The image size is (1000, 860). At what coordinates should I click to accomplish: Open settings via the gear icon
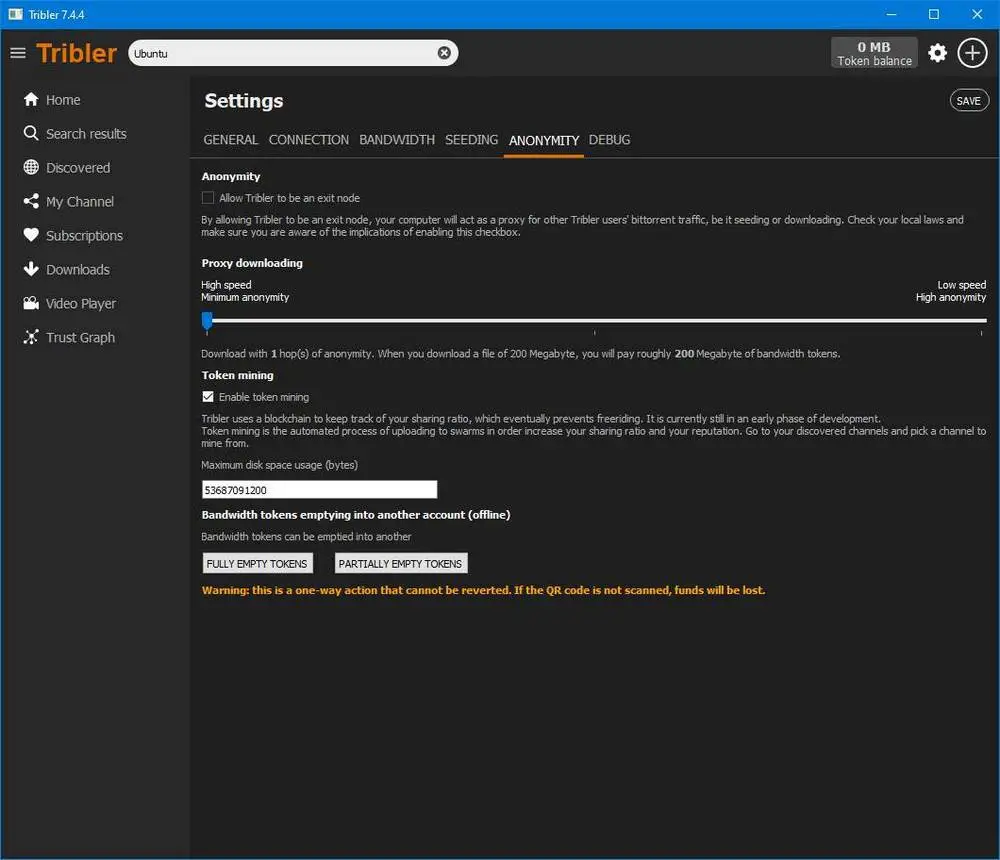tap(937, 53)
